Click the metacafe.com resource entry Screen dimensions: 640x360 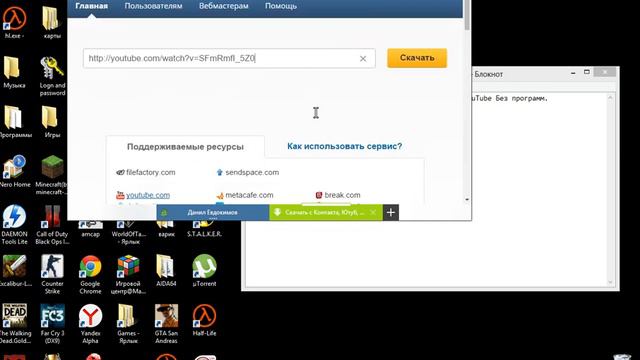click(245, 195)
